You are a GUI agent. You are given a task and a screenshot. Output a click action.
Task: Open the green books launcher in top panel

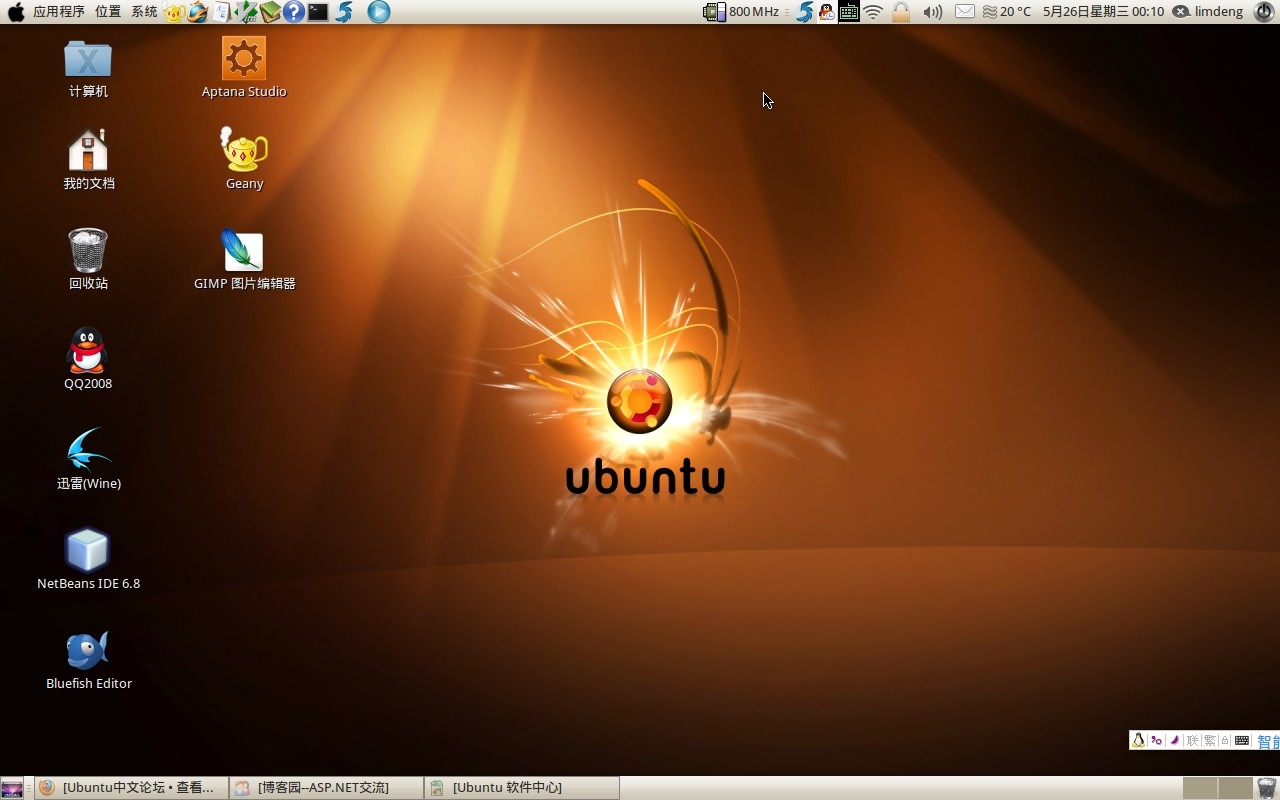[269, 12]
